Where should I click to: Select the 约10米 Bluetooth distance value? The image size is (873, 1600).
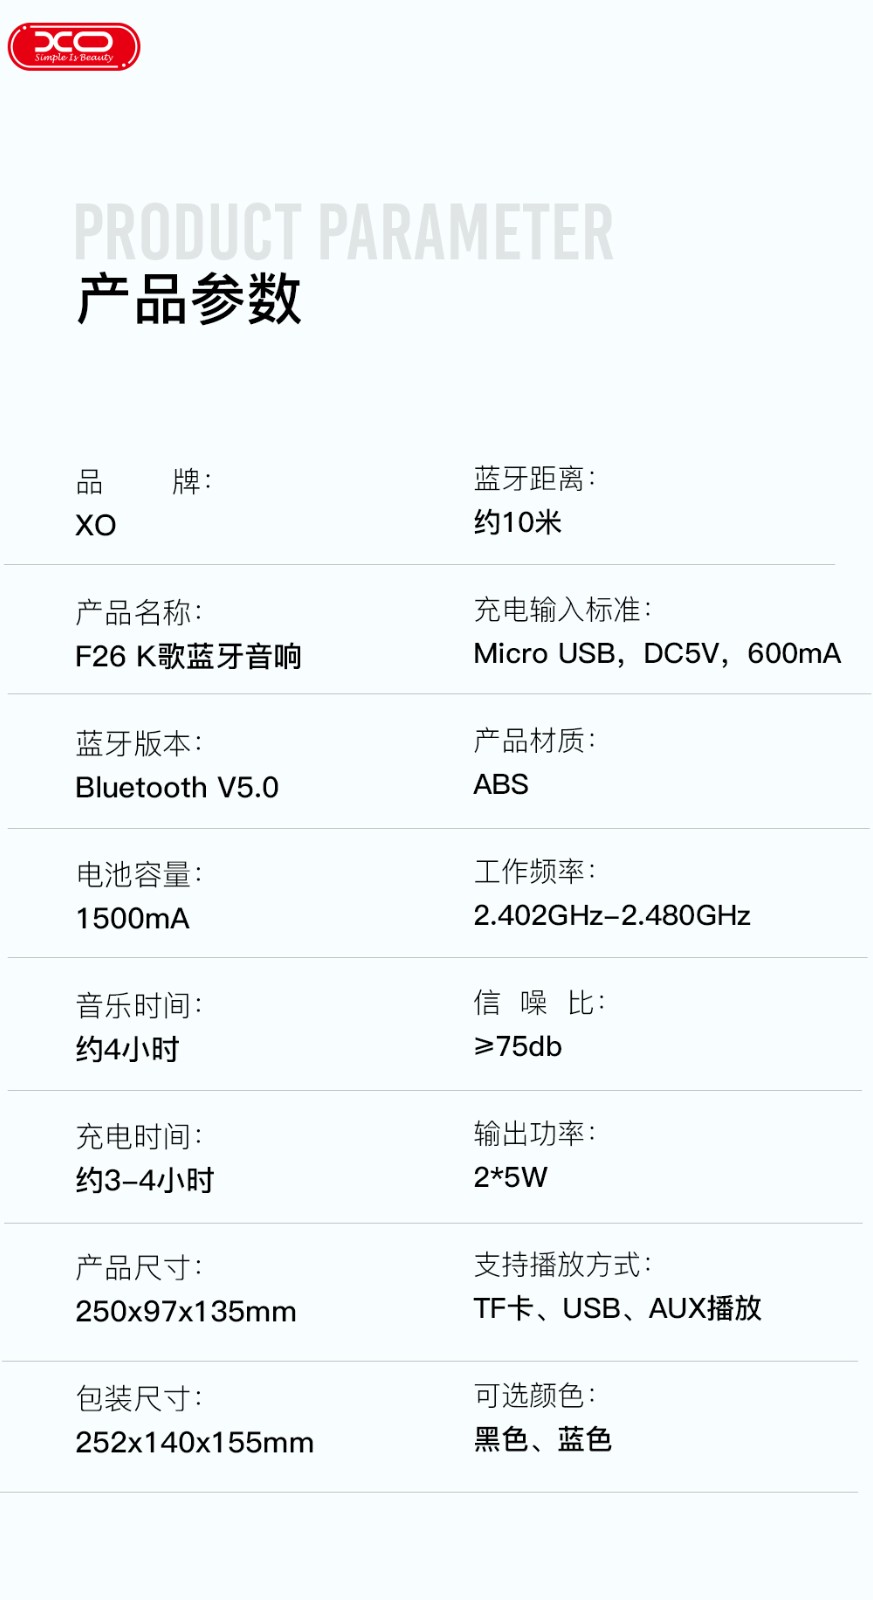pos(518,522)
